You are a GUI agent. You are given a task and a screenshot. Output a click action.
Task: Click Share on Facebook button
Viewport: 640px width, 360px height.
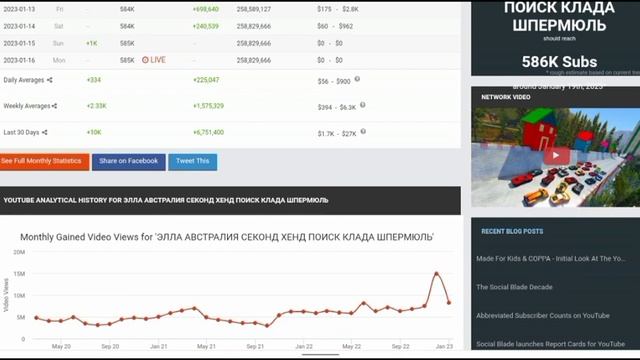129,162
